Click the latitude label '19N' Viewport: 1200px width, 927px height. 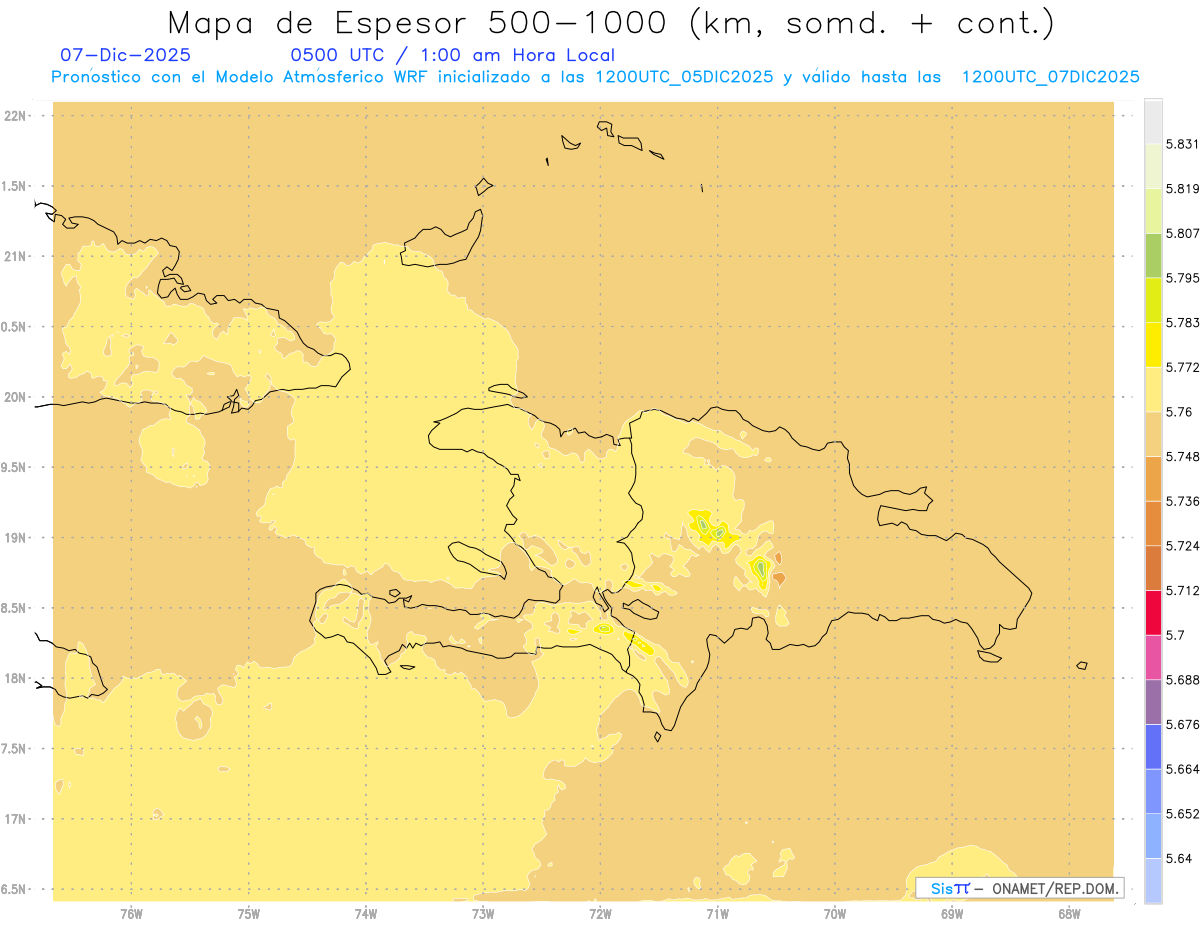[x=17, y=538]
